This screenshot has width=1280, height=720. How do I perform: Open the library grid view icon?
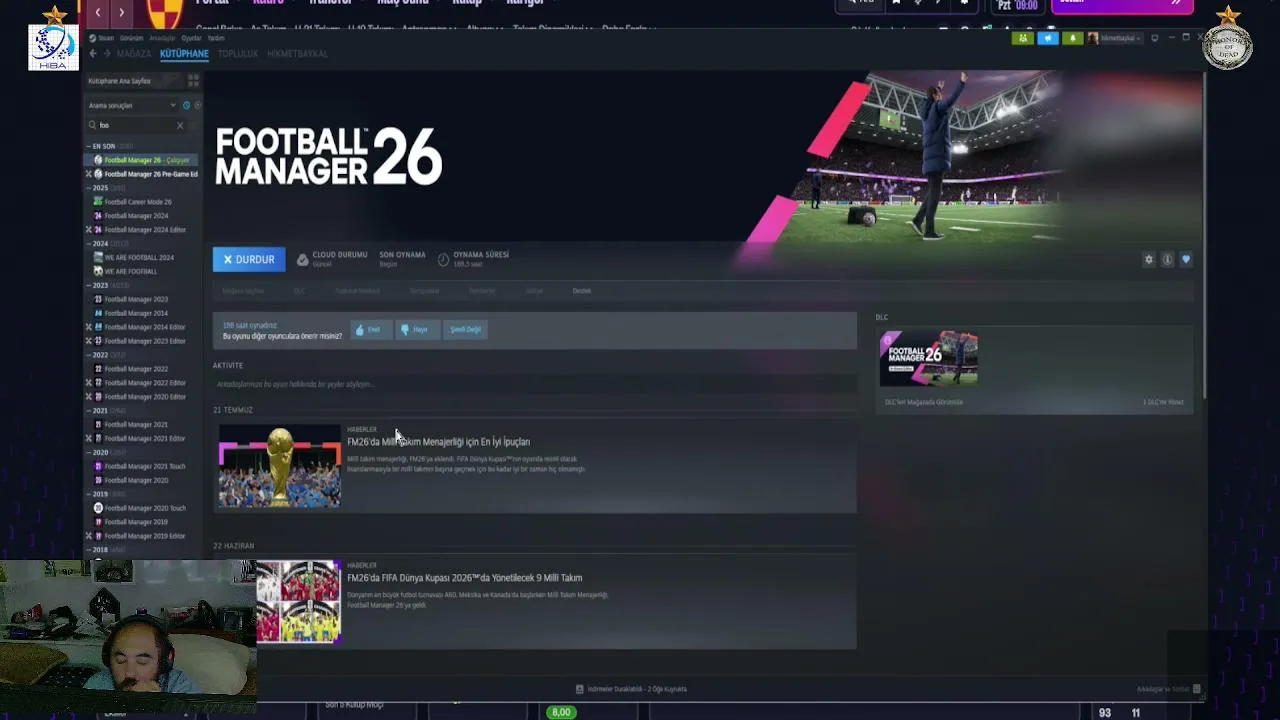pyautogui.click(x=193, y=80)
